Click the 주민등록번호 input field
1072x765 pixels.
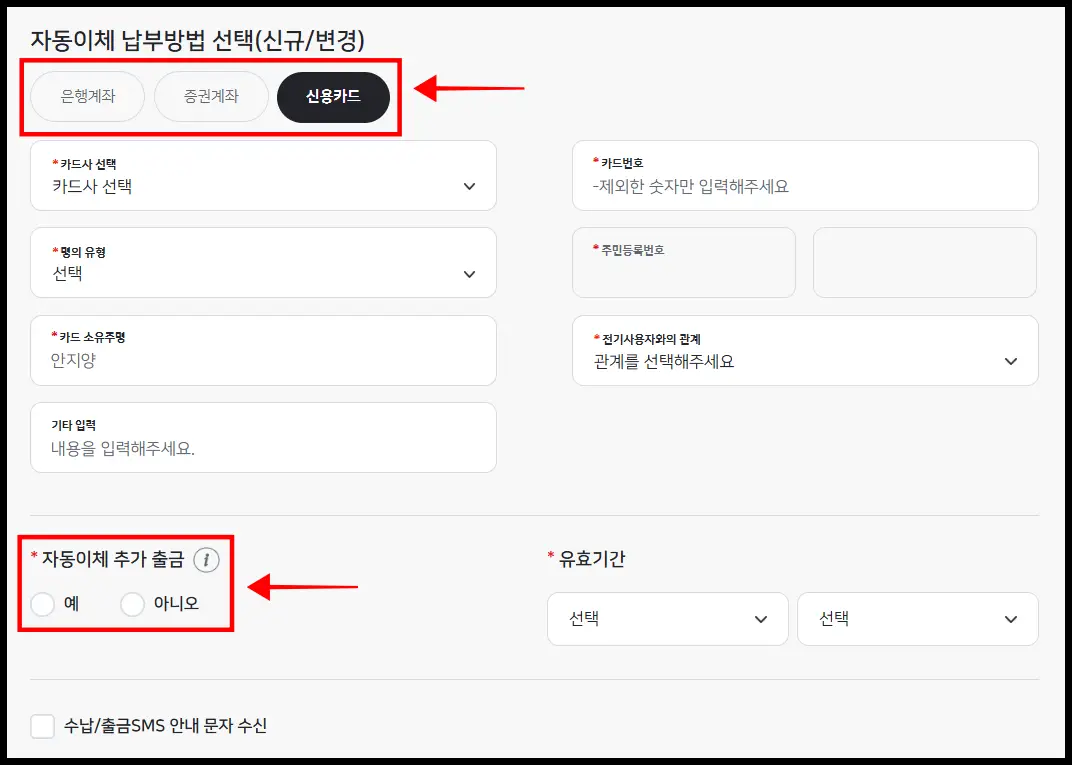point(684,263)
